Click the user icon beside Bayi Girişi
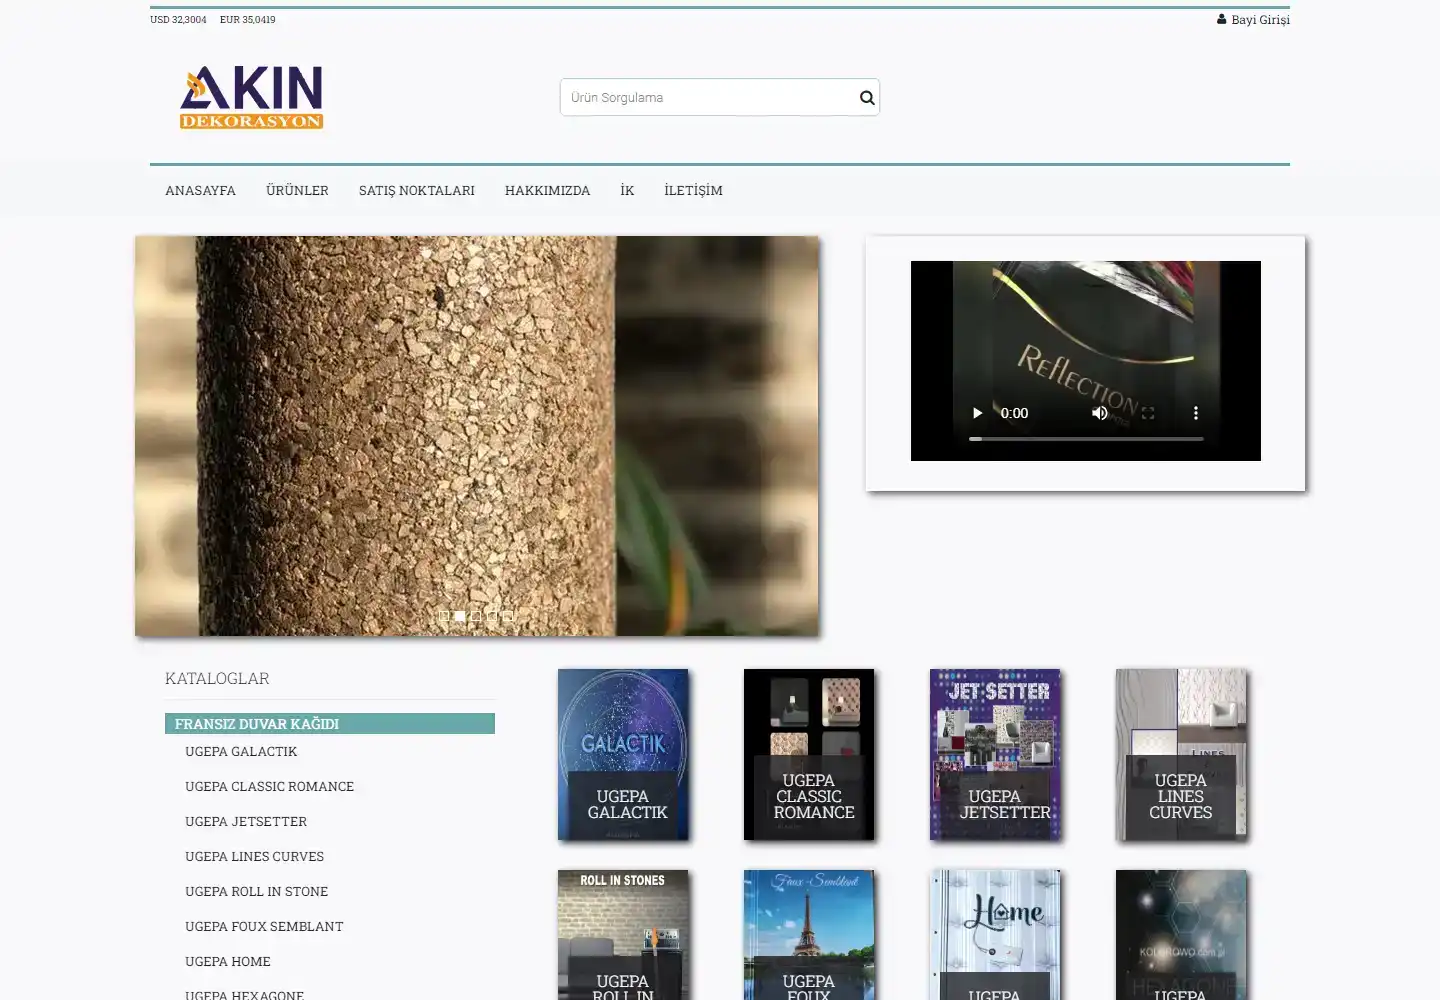 click(x=1221, y=19)
